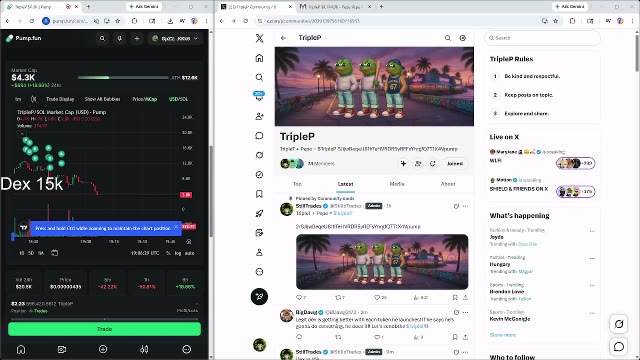Dismiss the blue Ctrl zoom hint banner
640x360 pixels.
point(176,227)
